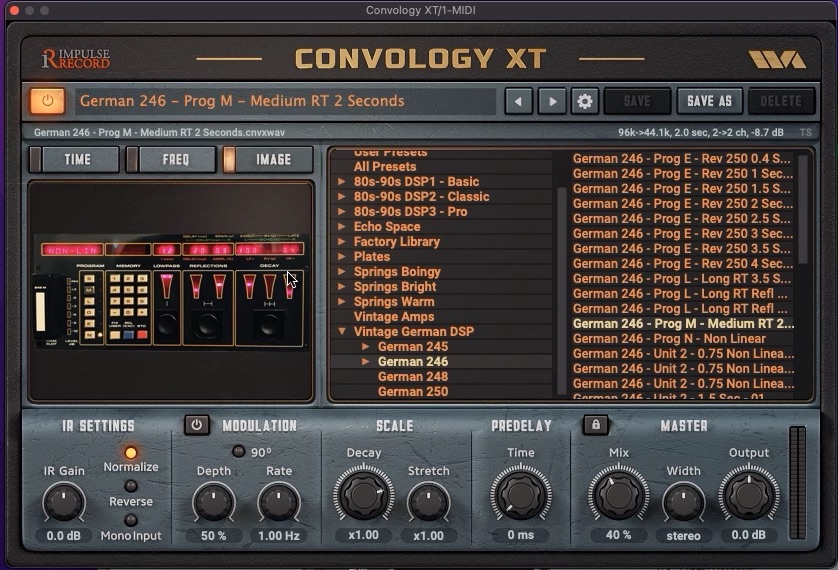Open settings gear icon
This screenshot has height=570, width=838.
[x=584, y=101]
